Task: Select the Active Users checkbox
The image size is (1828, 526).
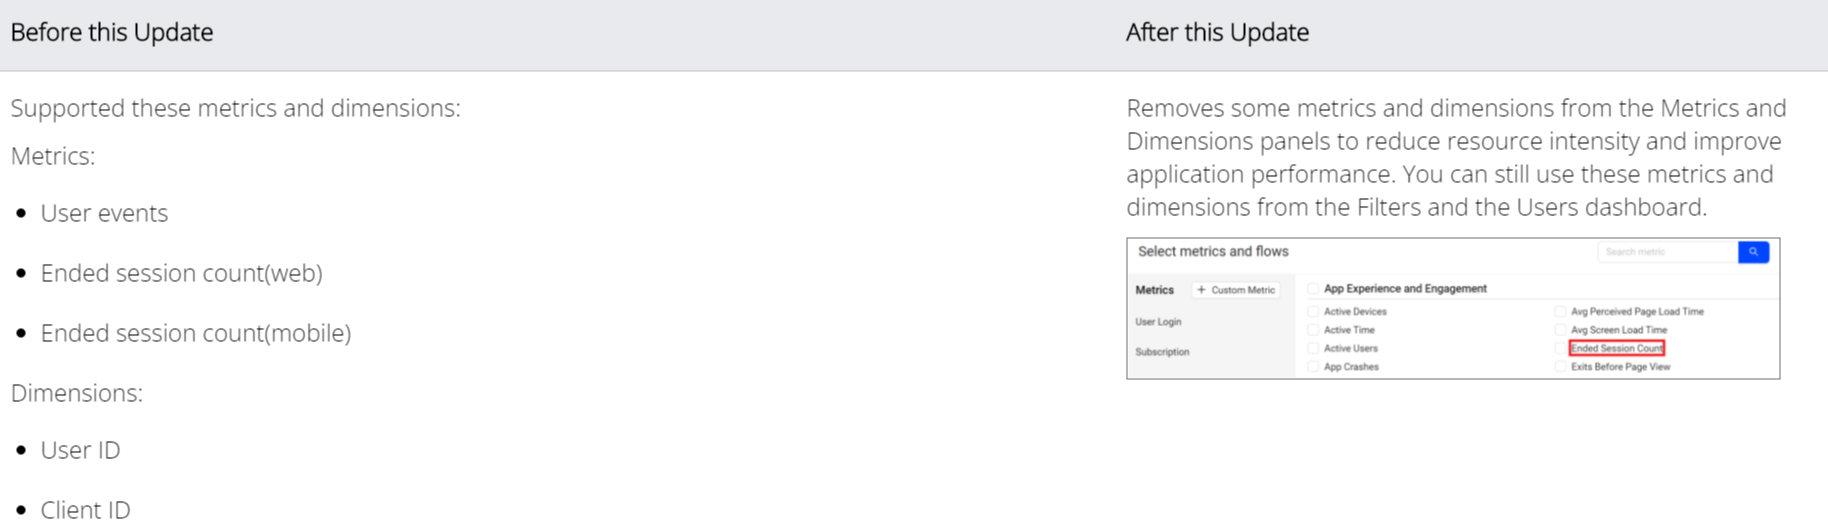Action: point(1313,349)
